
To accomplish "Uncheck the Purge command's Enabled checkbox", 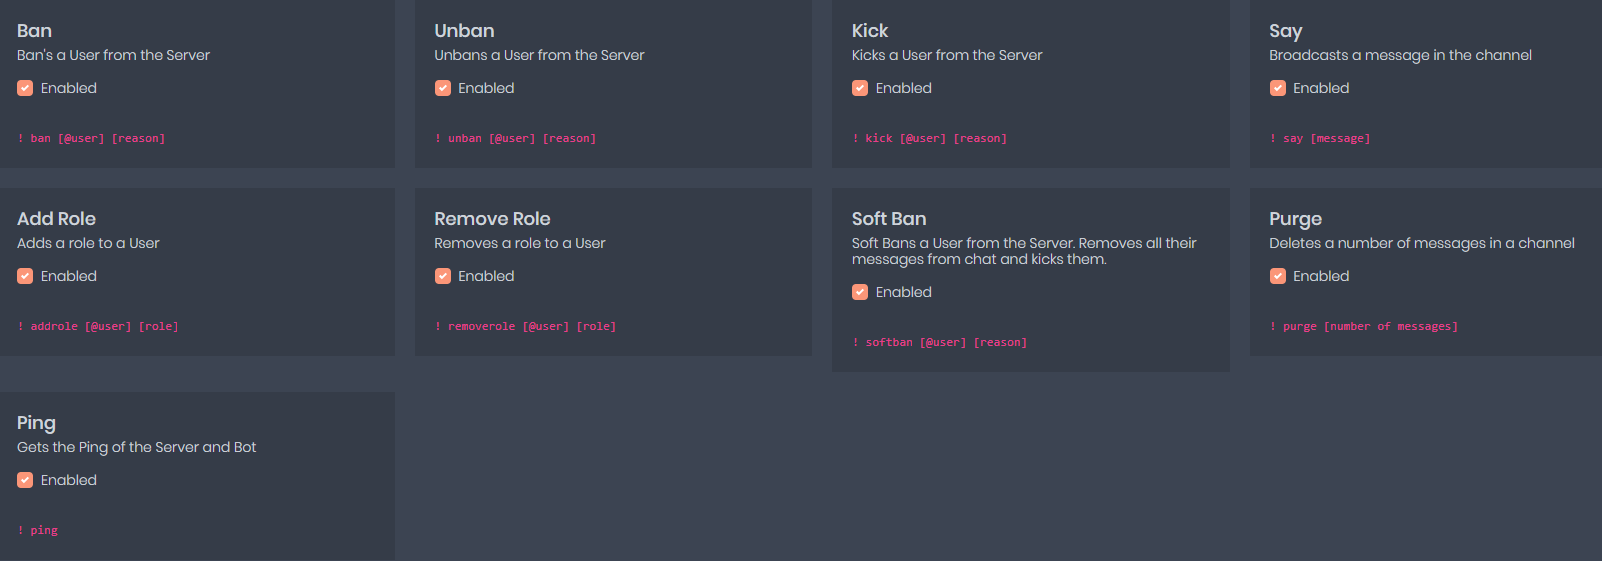I will [x=1278, y=276].
